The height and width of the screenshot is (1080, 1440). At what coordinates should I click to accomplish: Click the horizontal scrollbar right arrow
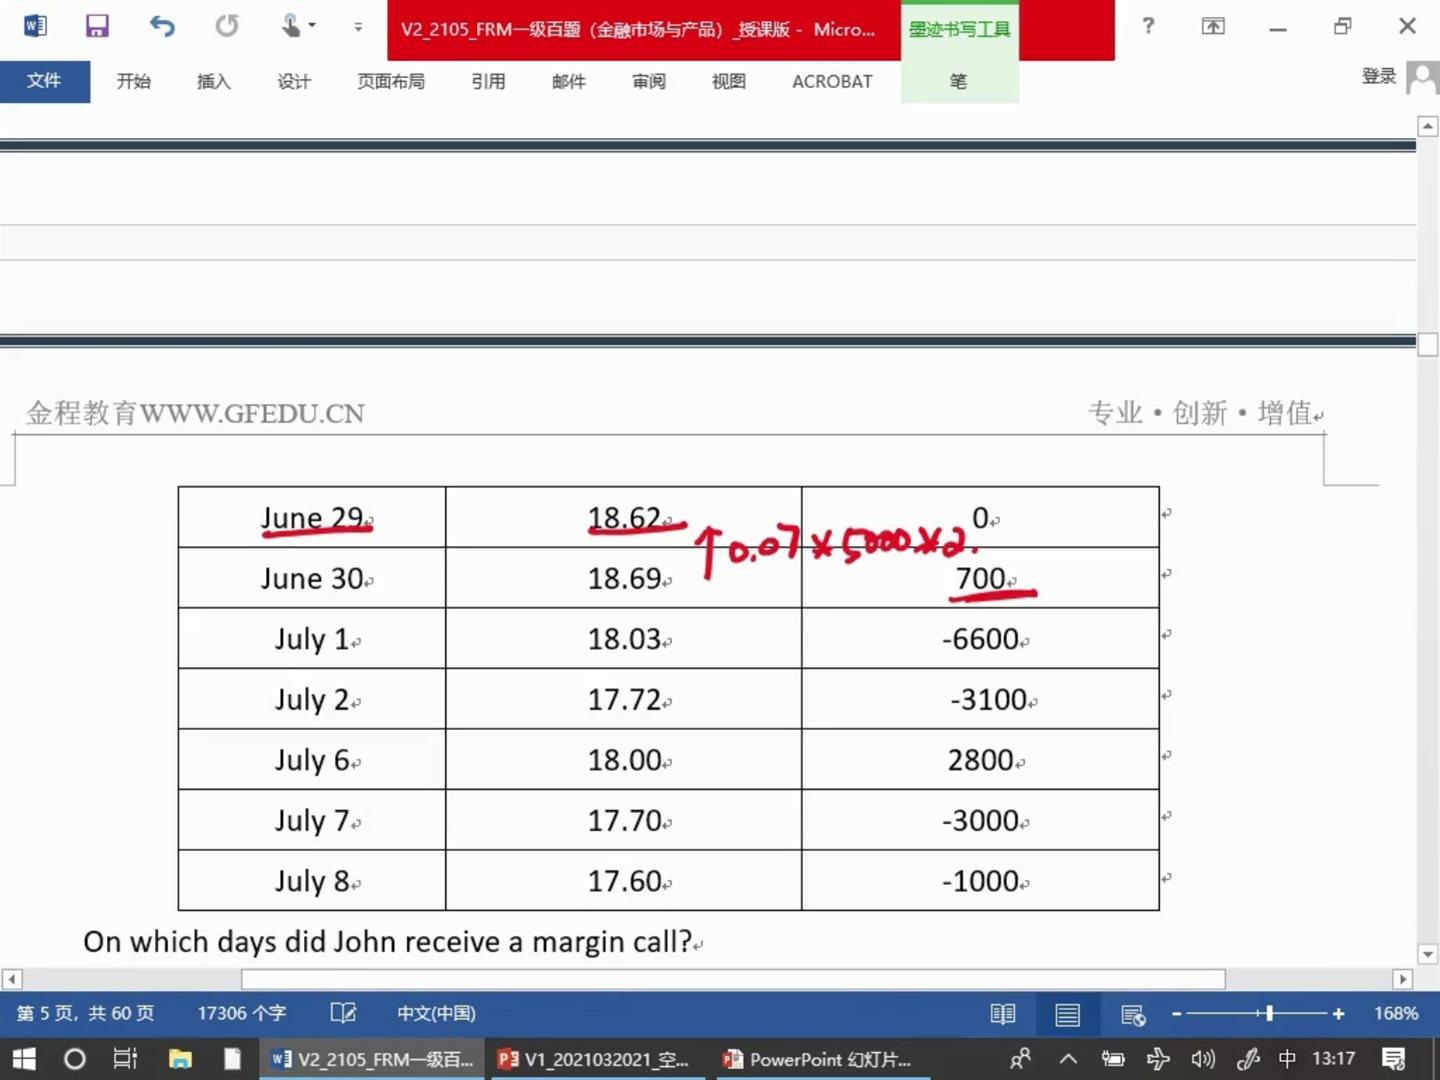click(x=1402, y=979)
